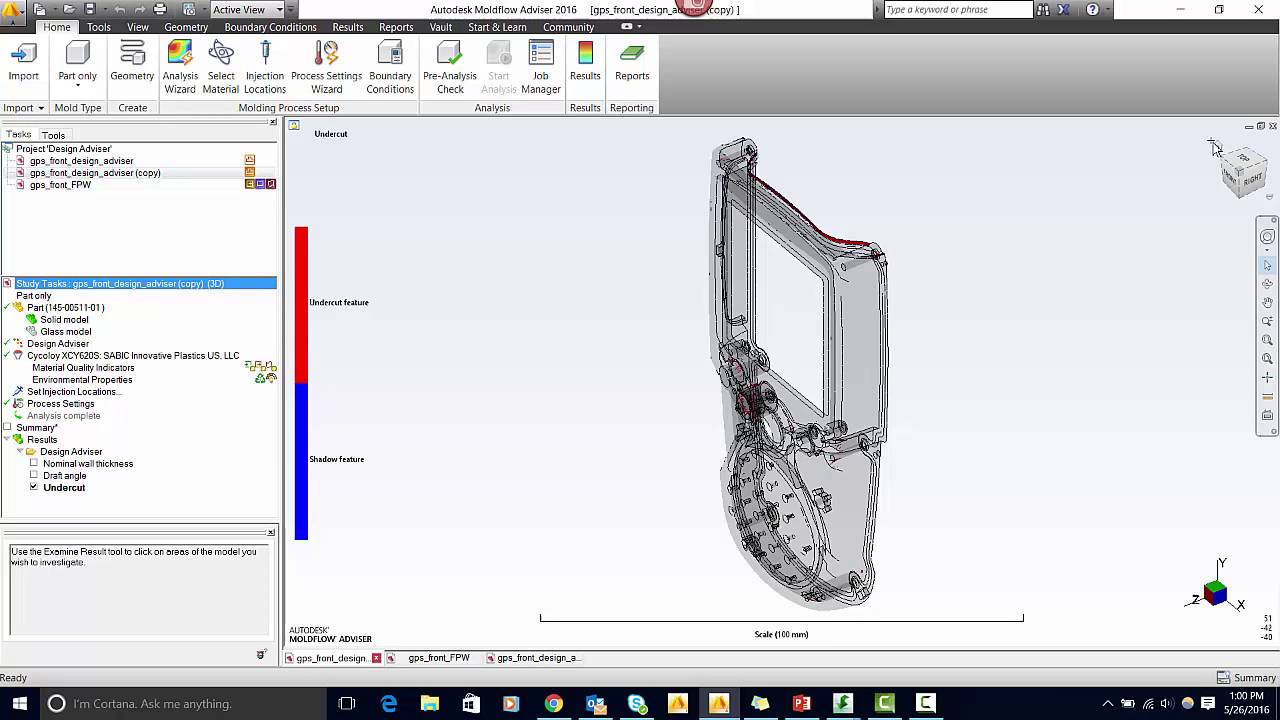
Task: Select gps_front_FPW study in project
Action: [60, 185]
